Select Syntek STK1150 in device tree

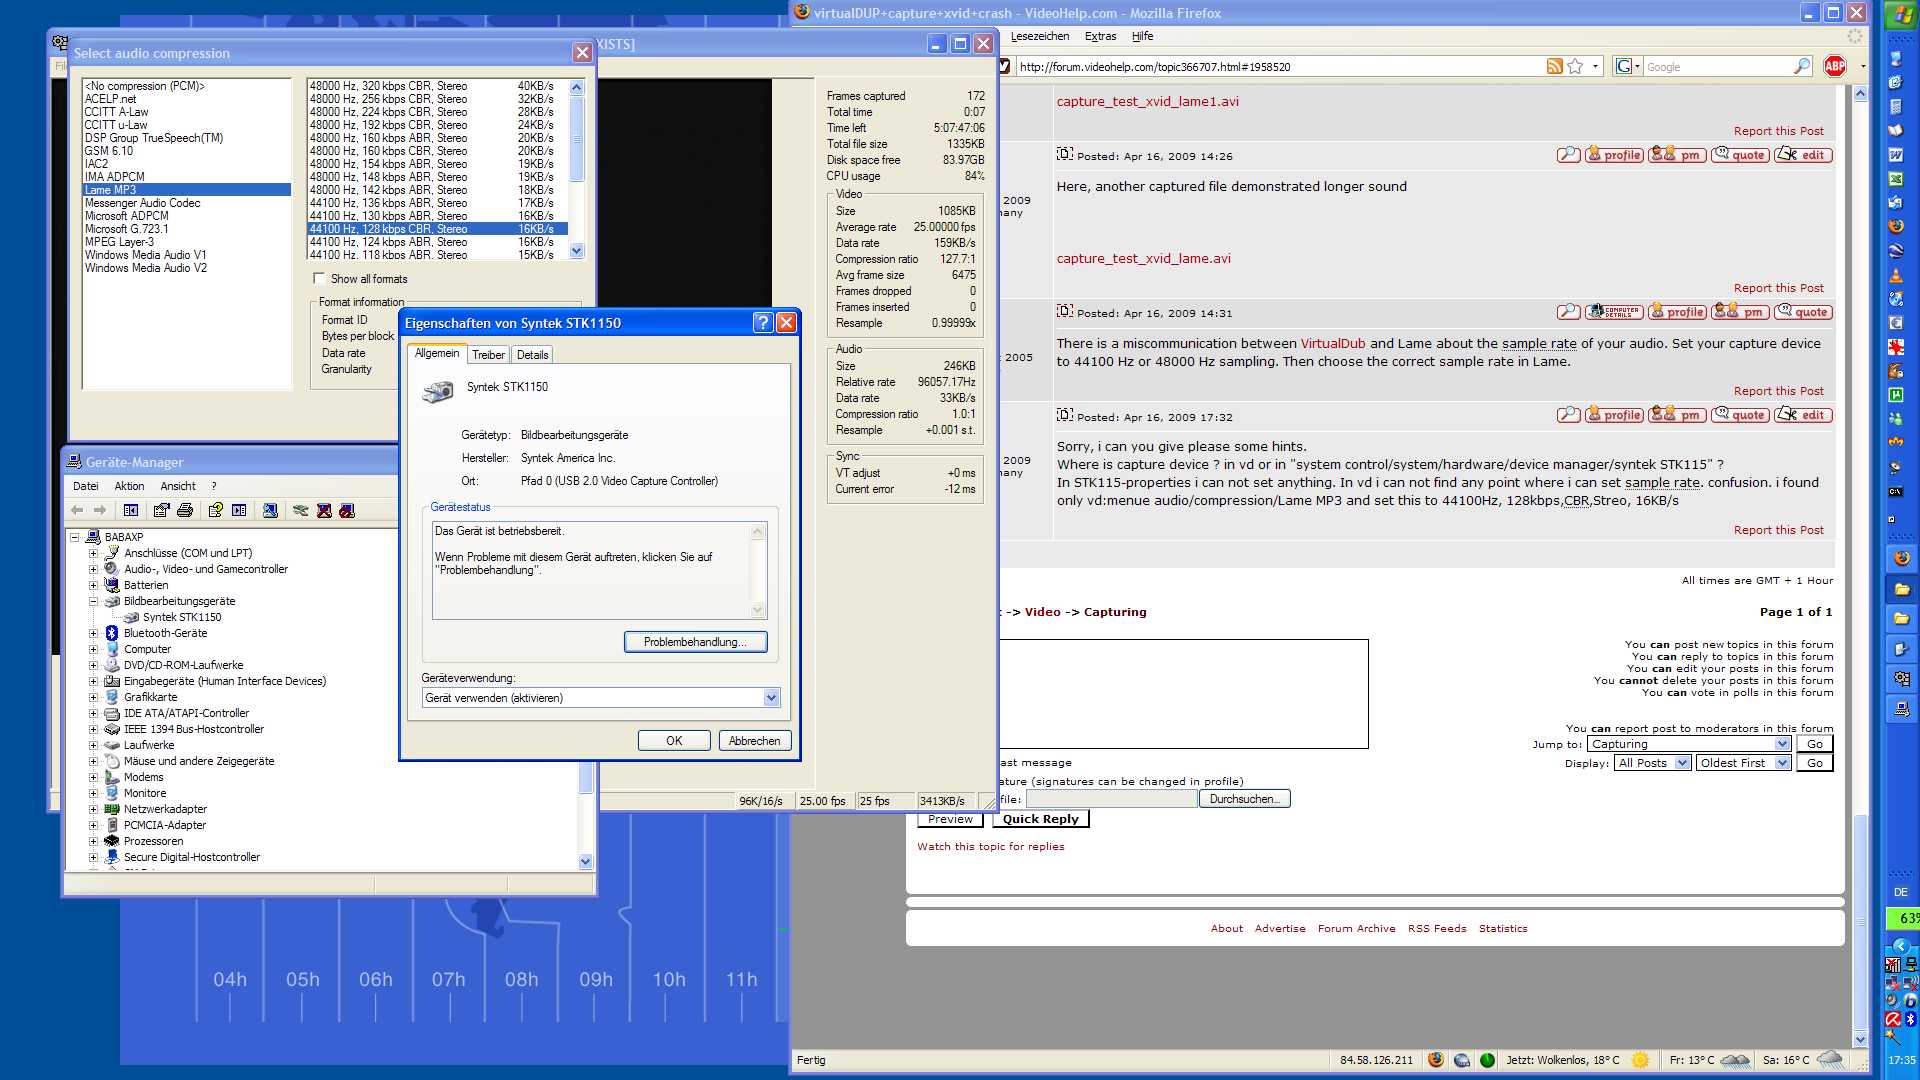tap(182, 617)
